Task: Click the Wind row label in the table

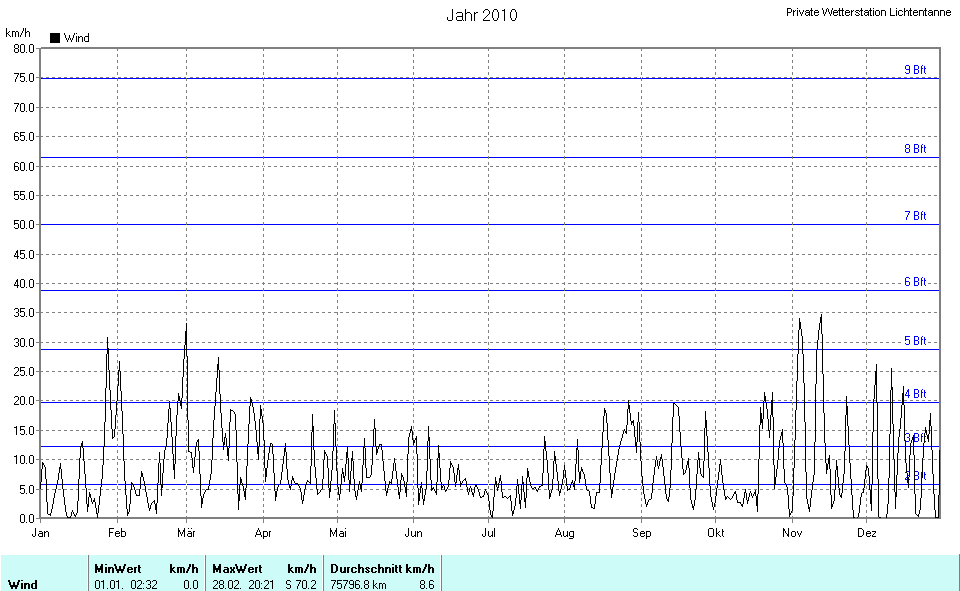Action: click(22, 584)
